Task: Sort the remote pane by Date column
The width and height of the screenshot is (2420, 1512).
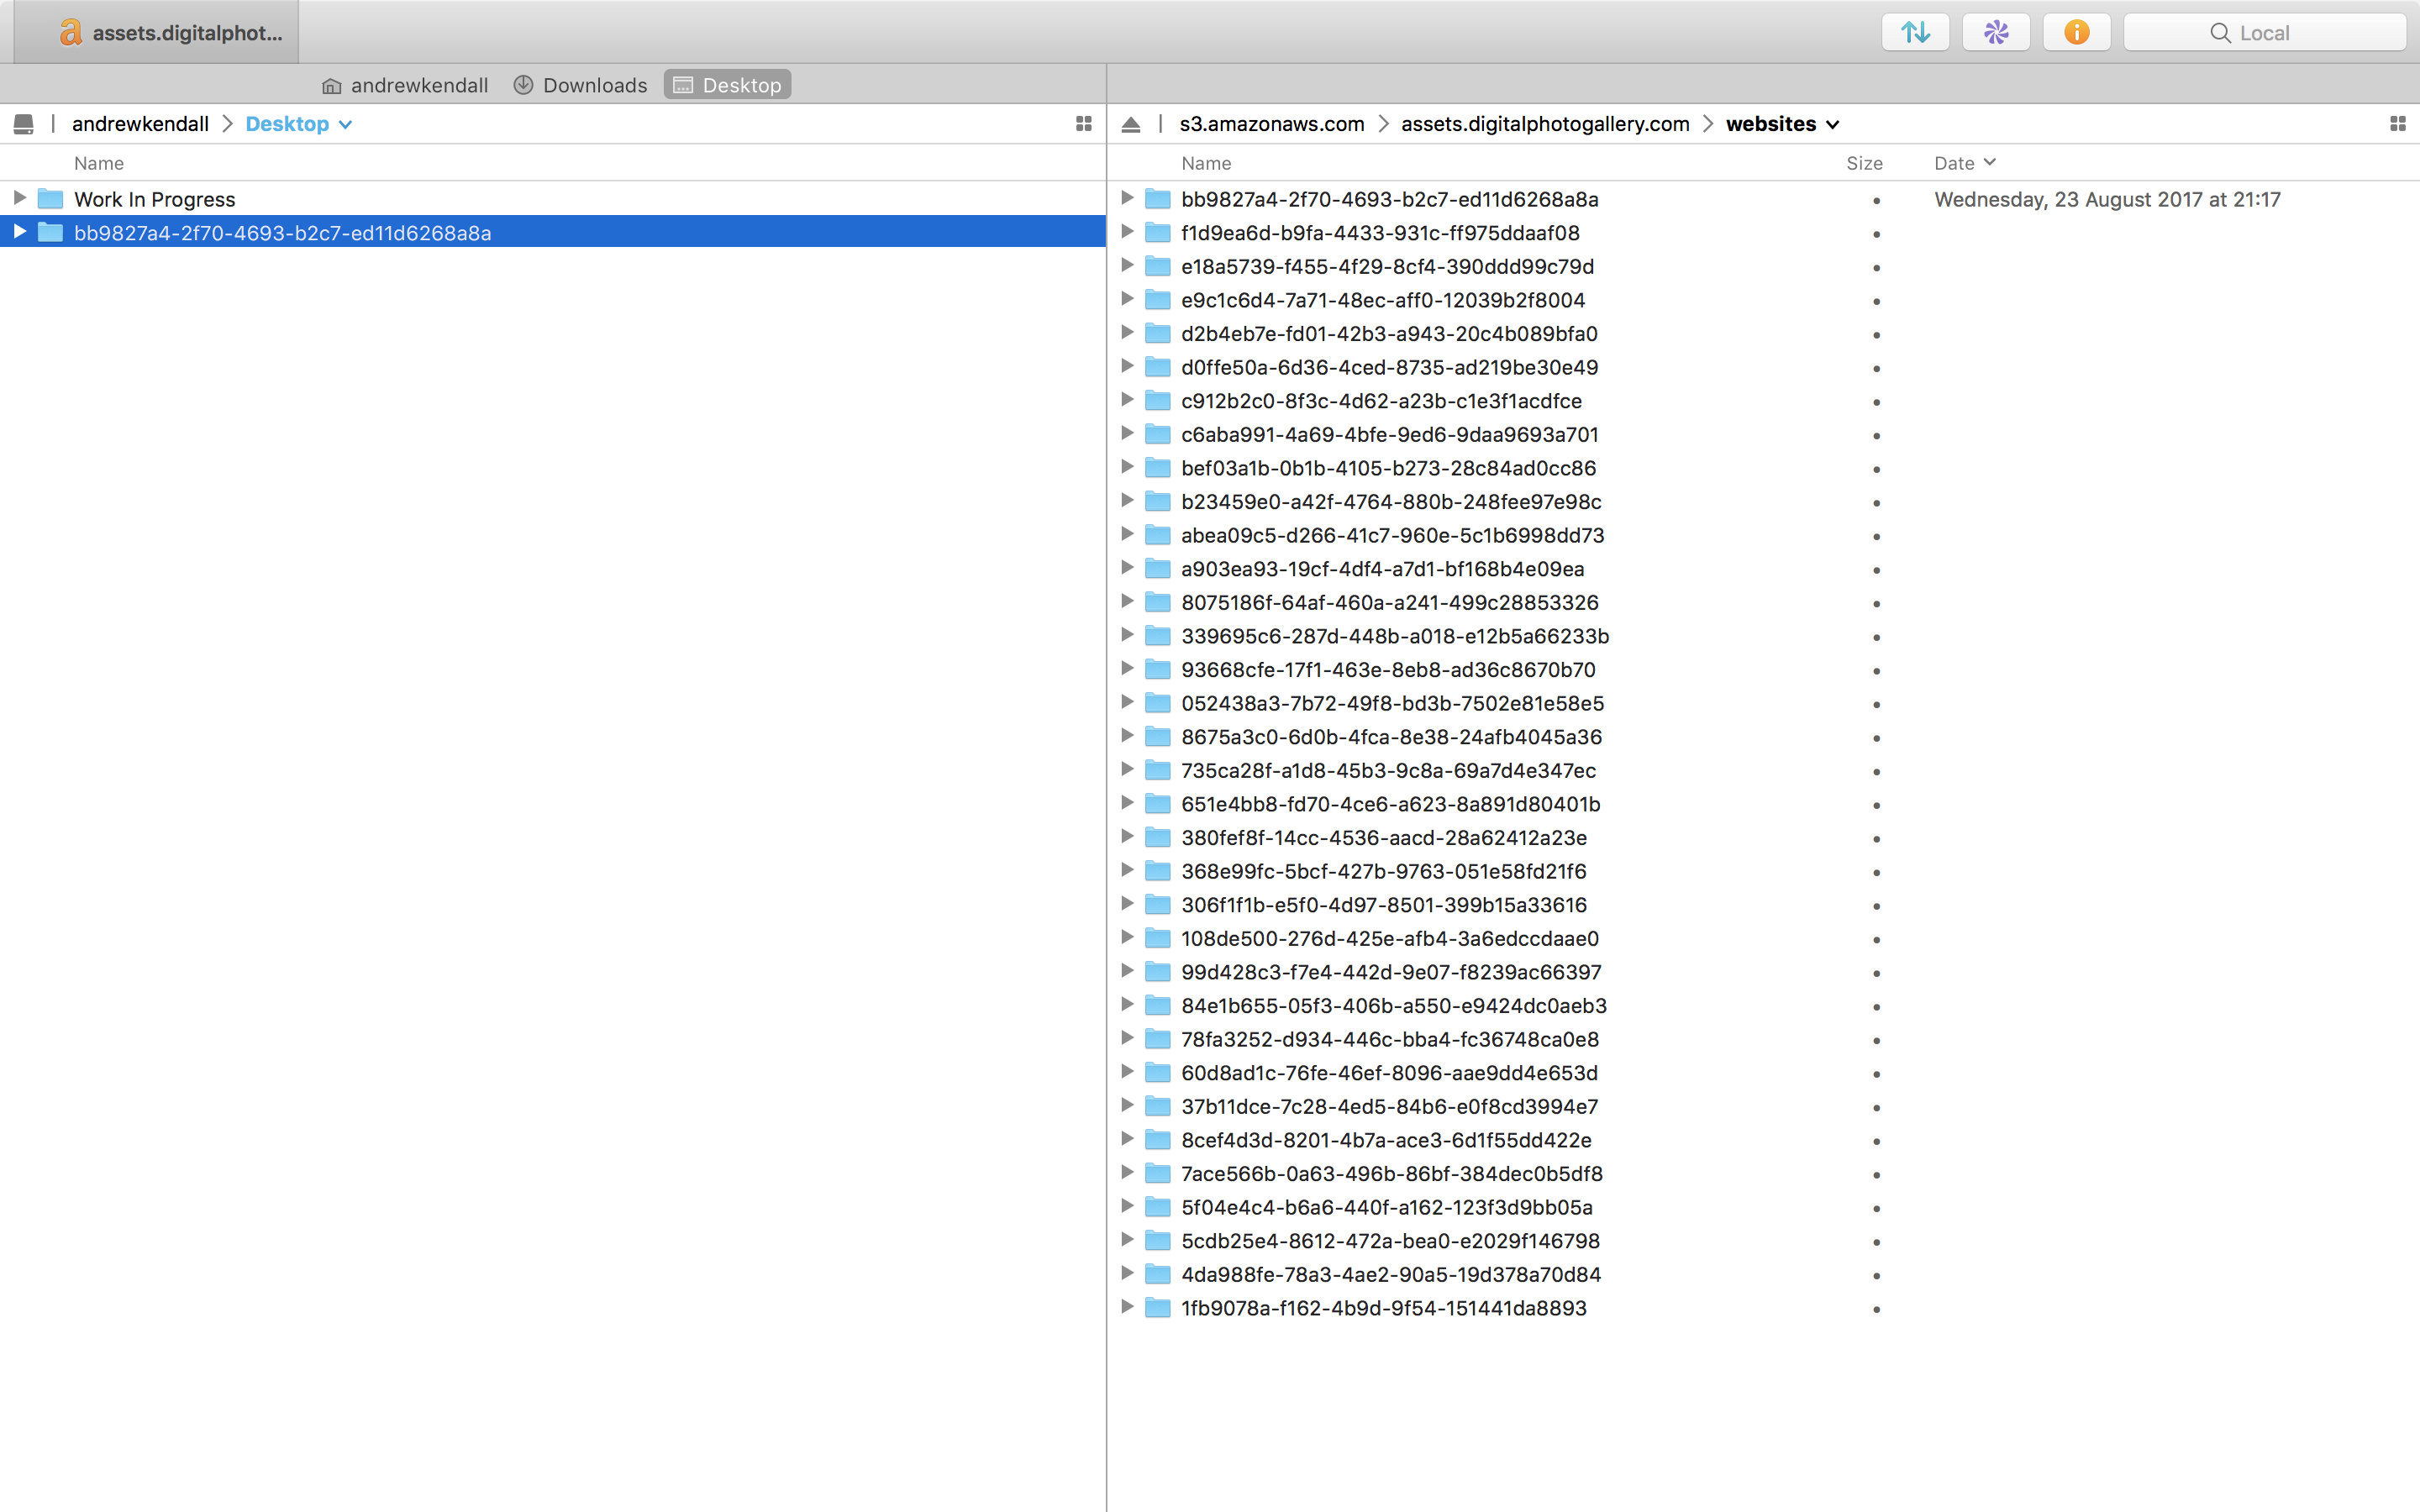Action: pos(1964,163)
